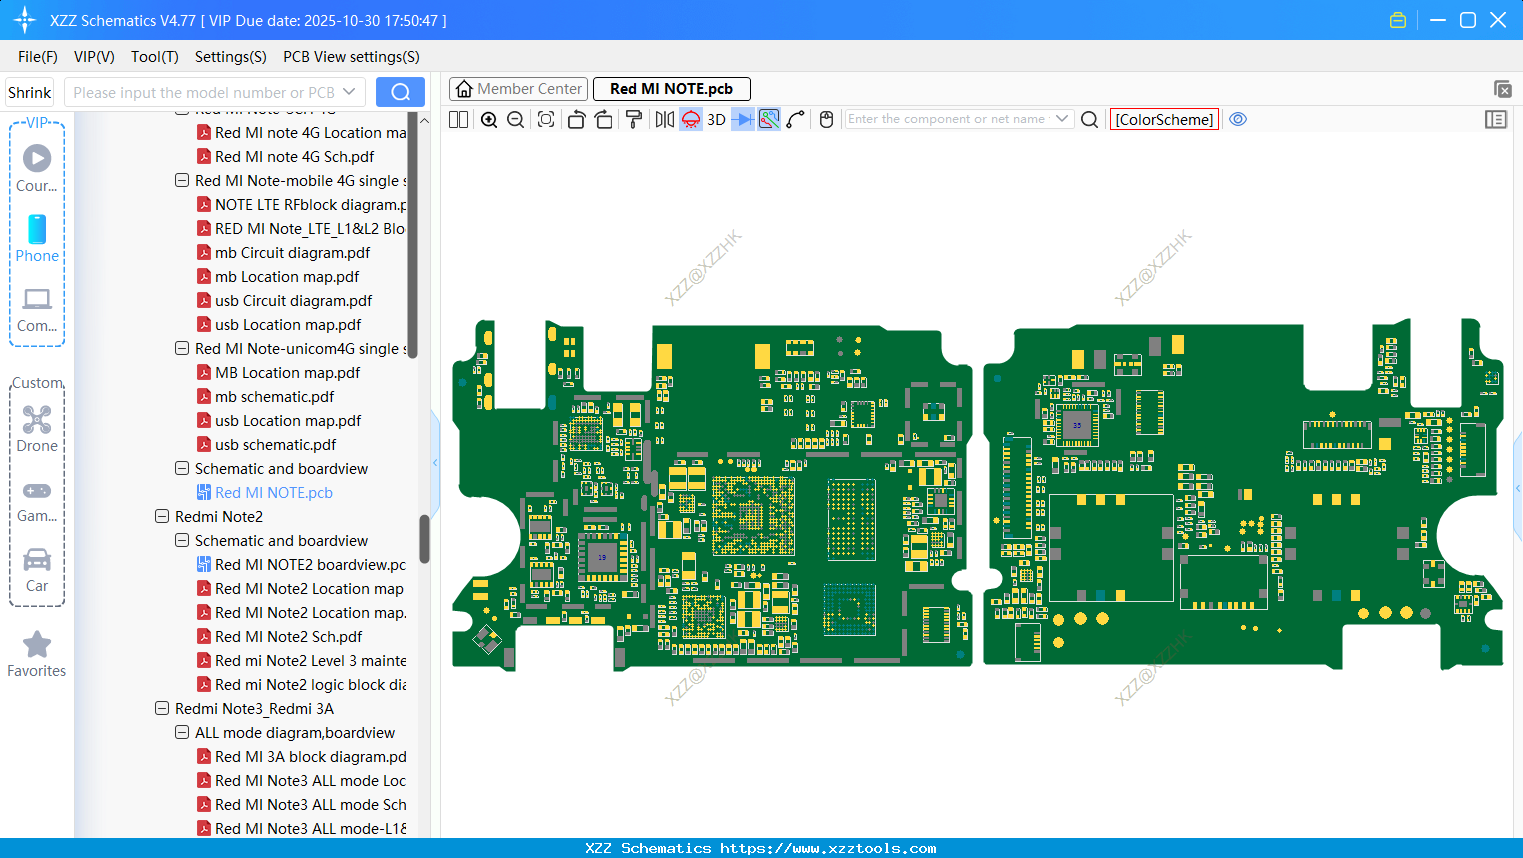This screenshot has width=1523, height=858.
Task: Click the fit-to-screen view icon
Action: (546, 120)
